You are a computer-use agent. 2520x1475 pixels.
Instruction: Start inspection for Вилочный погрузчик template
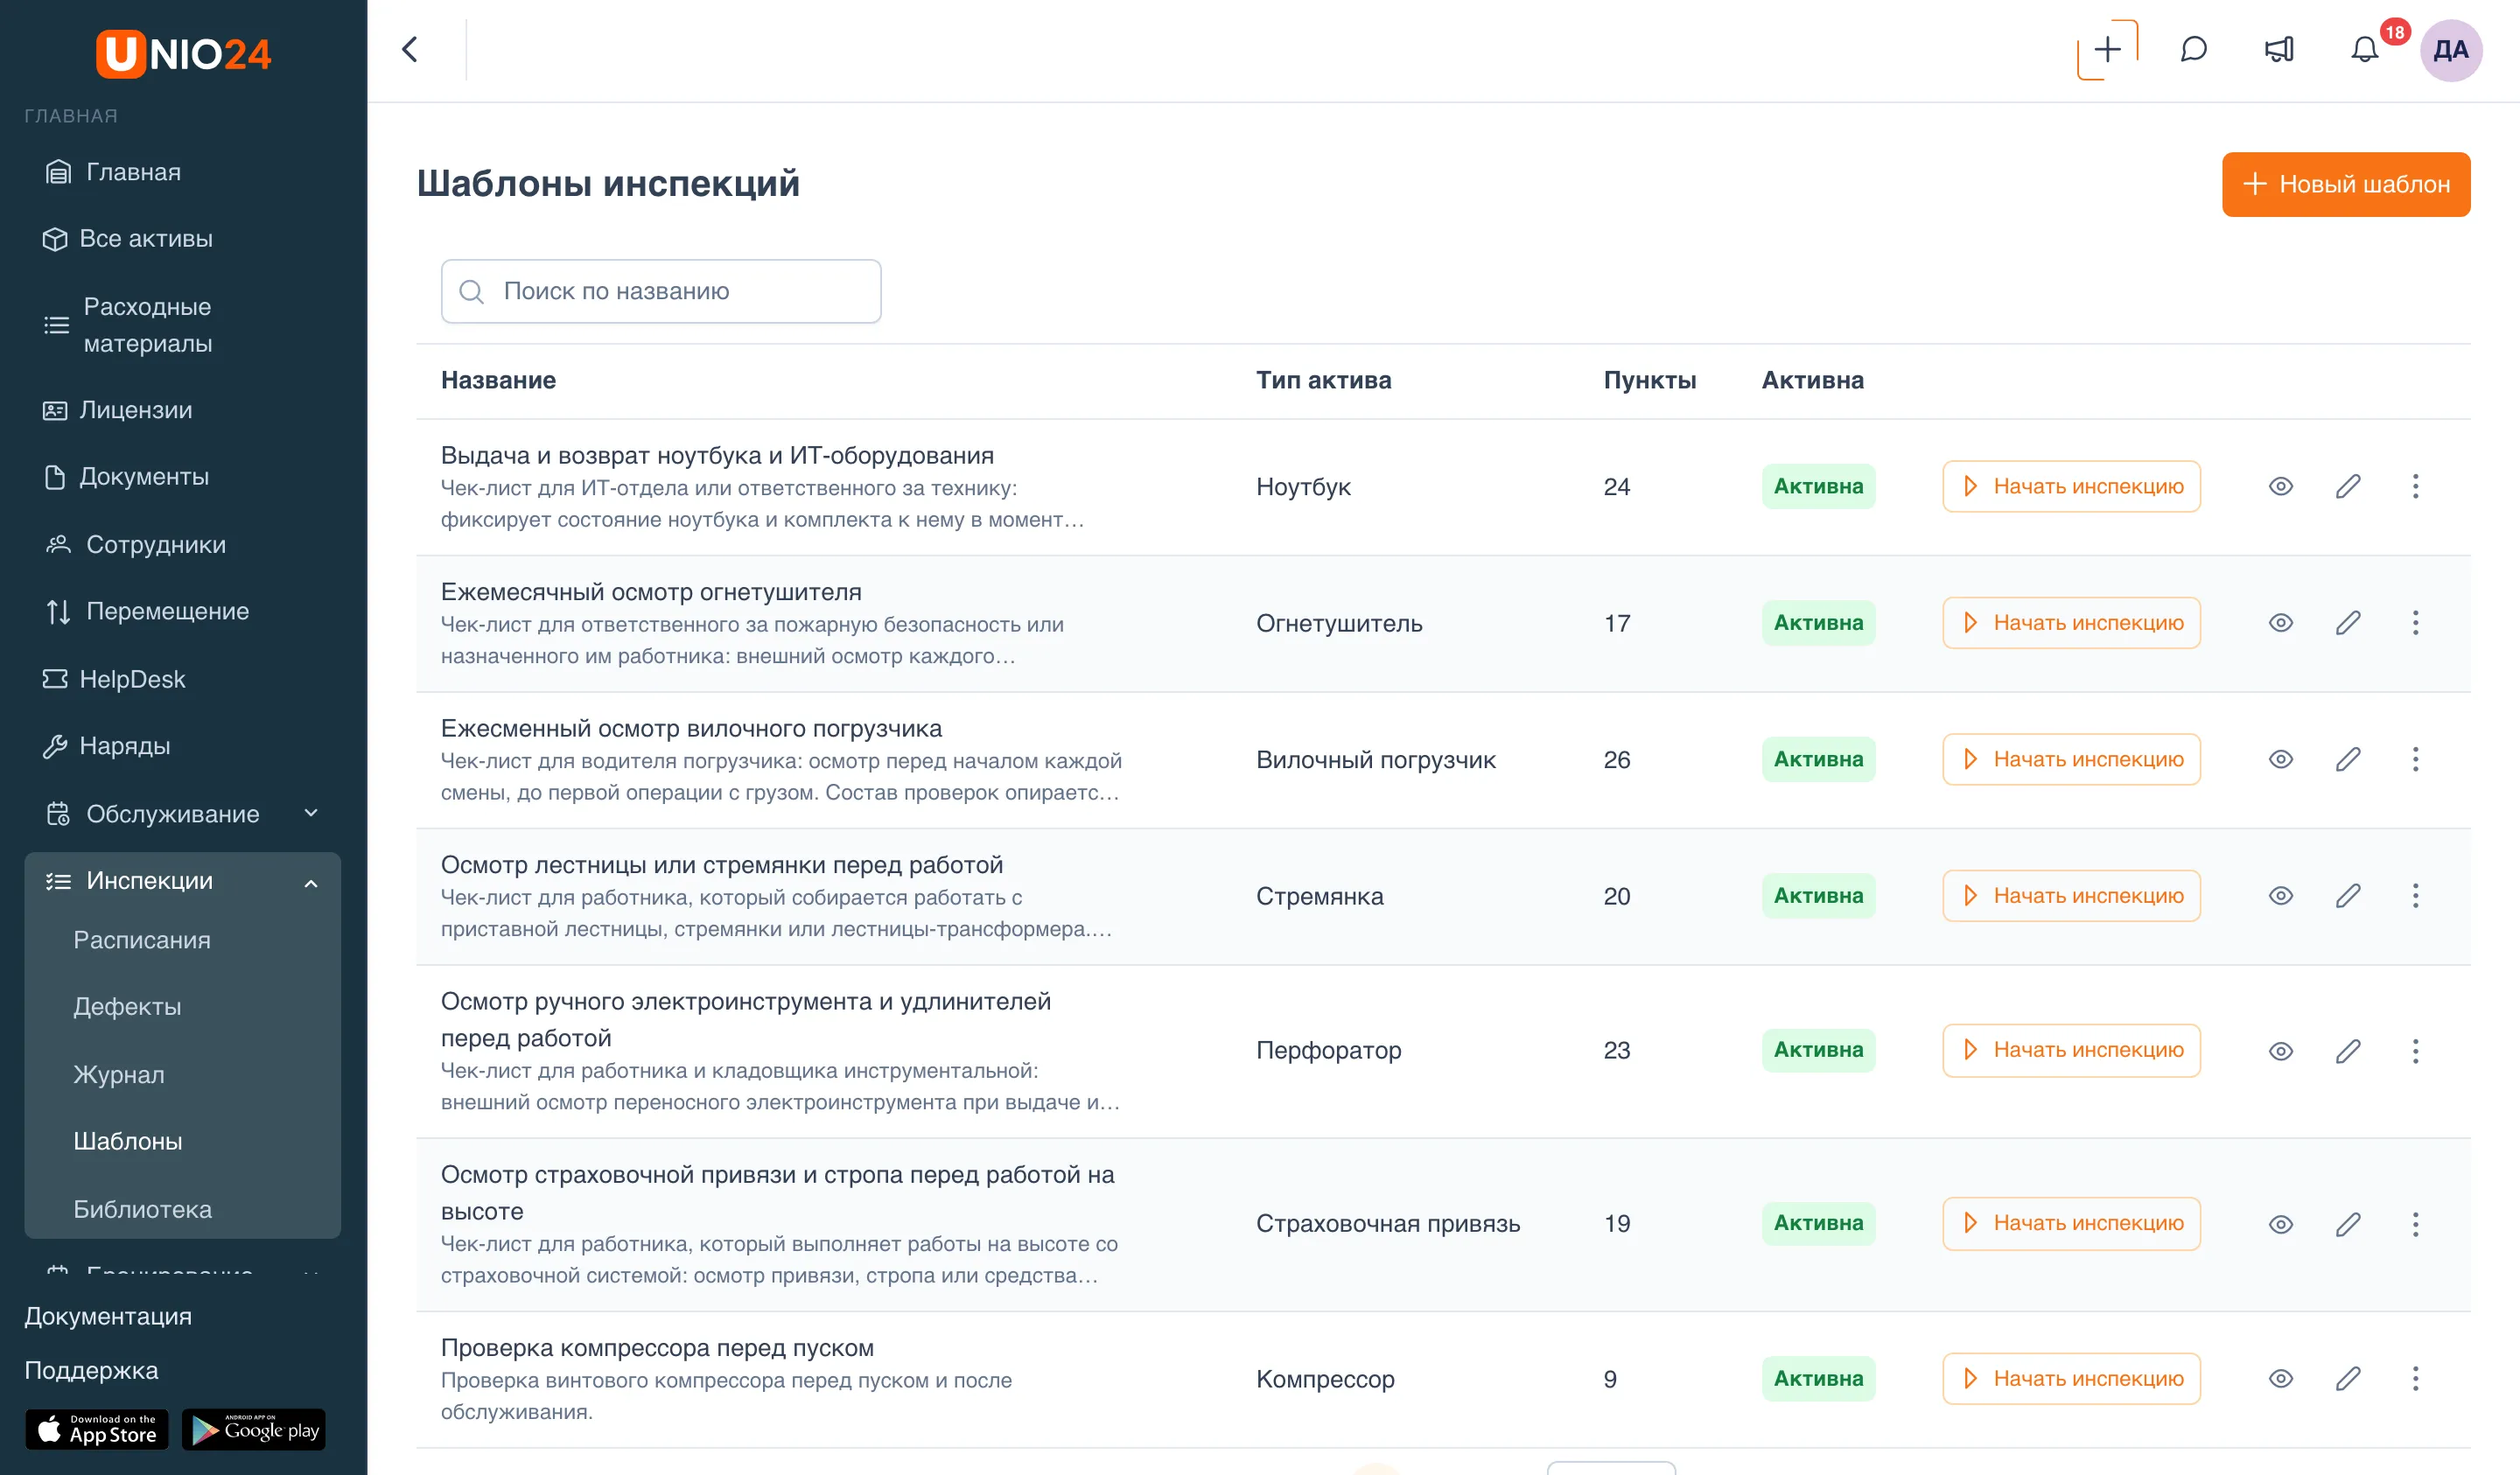[x=2071, y=760]
